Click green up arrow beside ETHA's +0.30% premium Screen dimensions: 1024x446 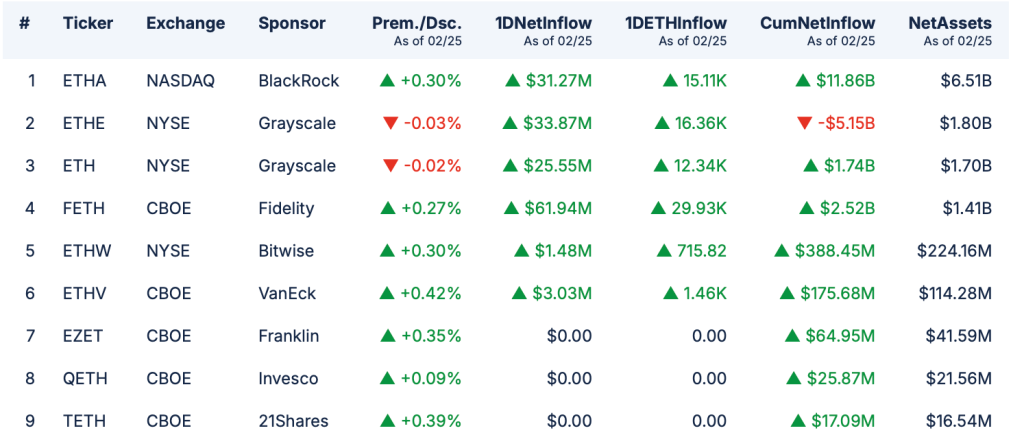[388, 80]
